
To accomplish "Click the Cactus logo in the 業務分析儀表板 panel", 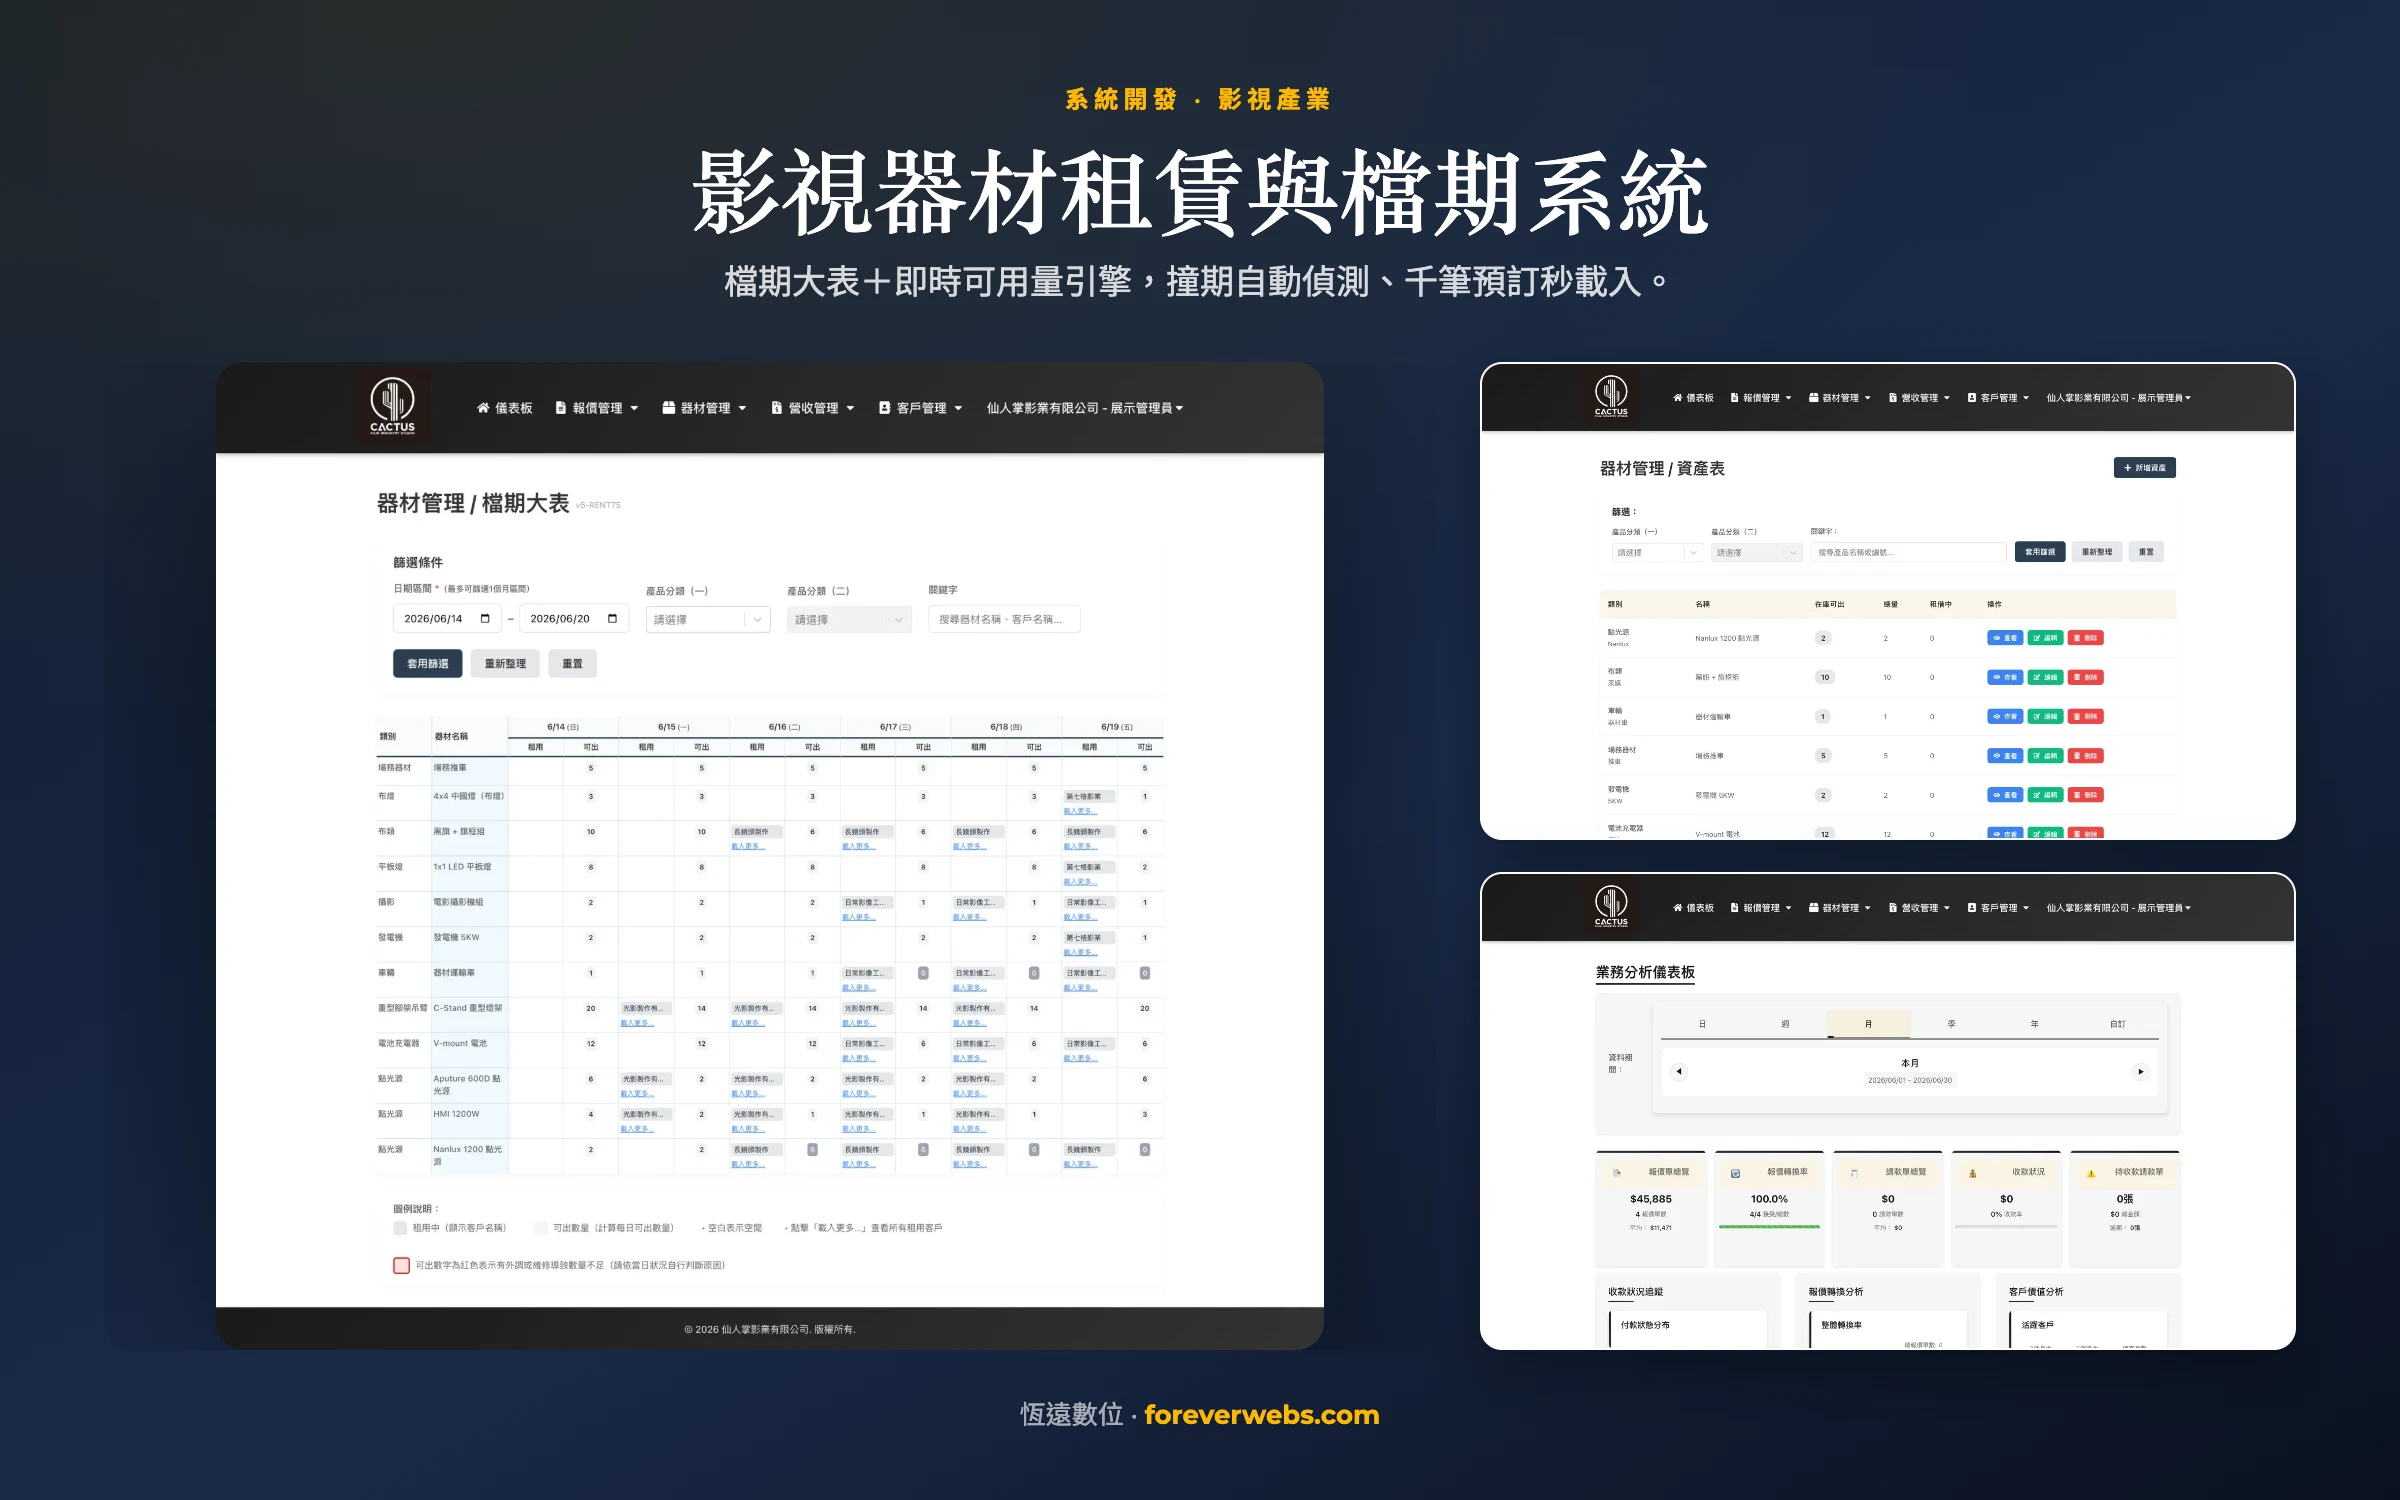I will click(x=1610, y=906).
